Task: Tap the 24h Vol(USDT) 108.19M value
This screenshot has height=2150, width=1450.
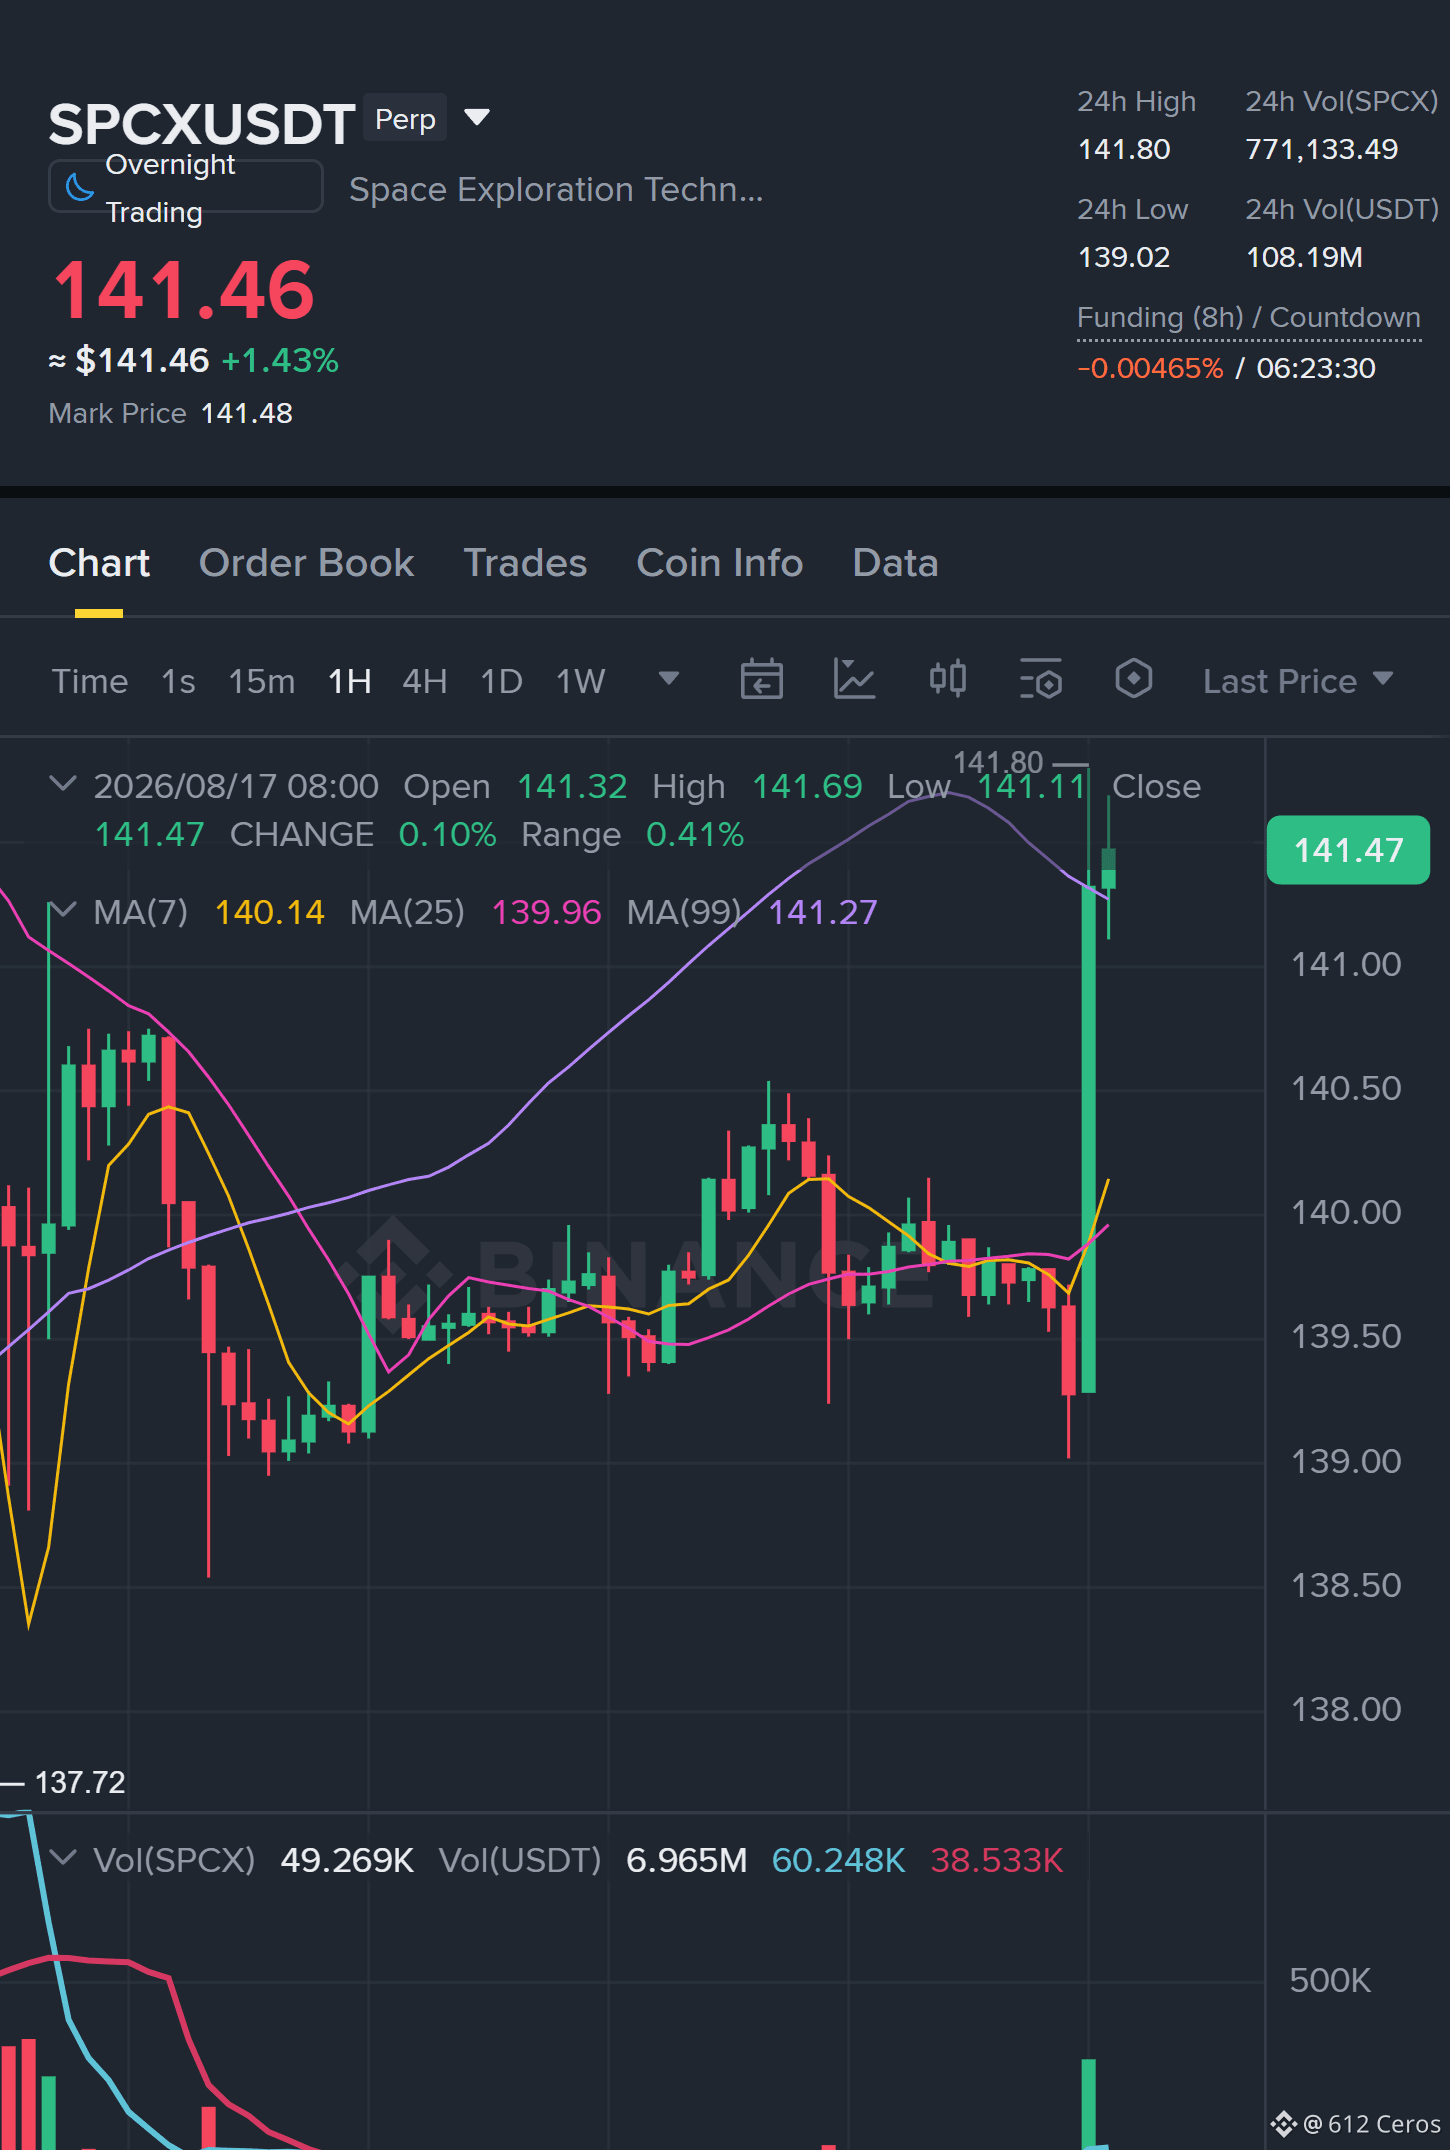Action: 1304,257
